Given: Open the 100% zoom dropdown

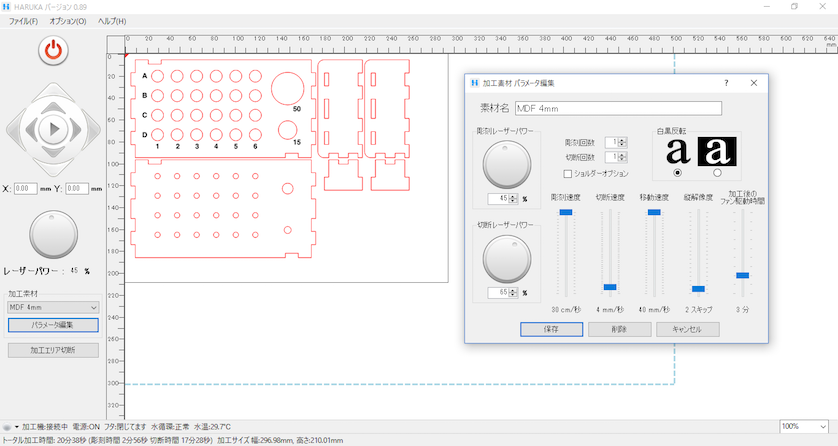Looking at the screenshot, I should click(804, 426).
